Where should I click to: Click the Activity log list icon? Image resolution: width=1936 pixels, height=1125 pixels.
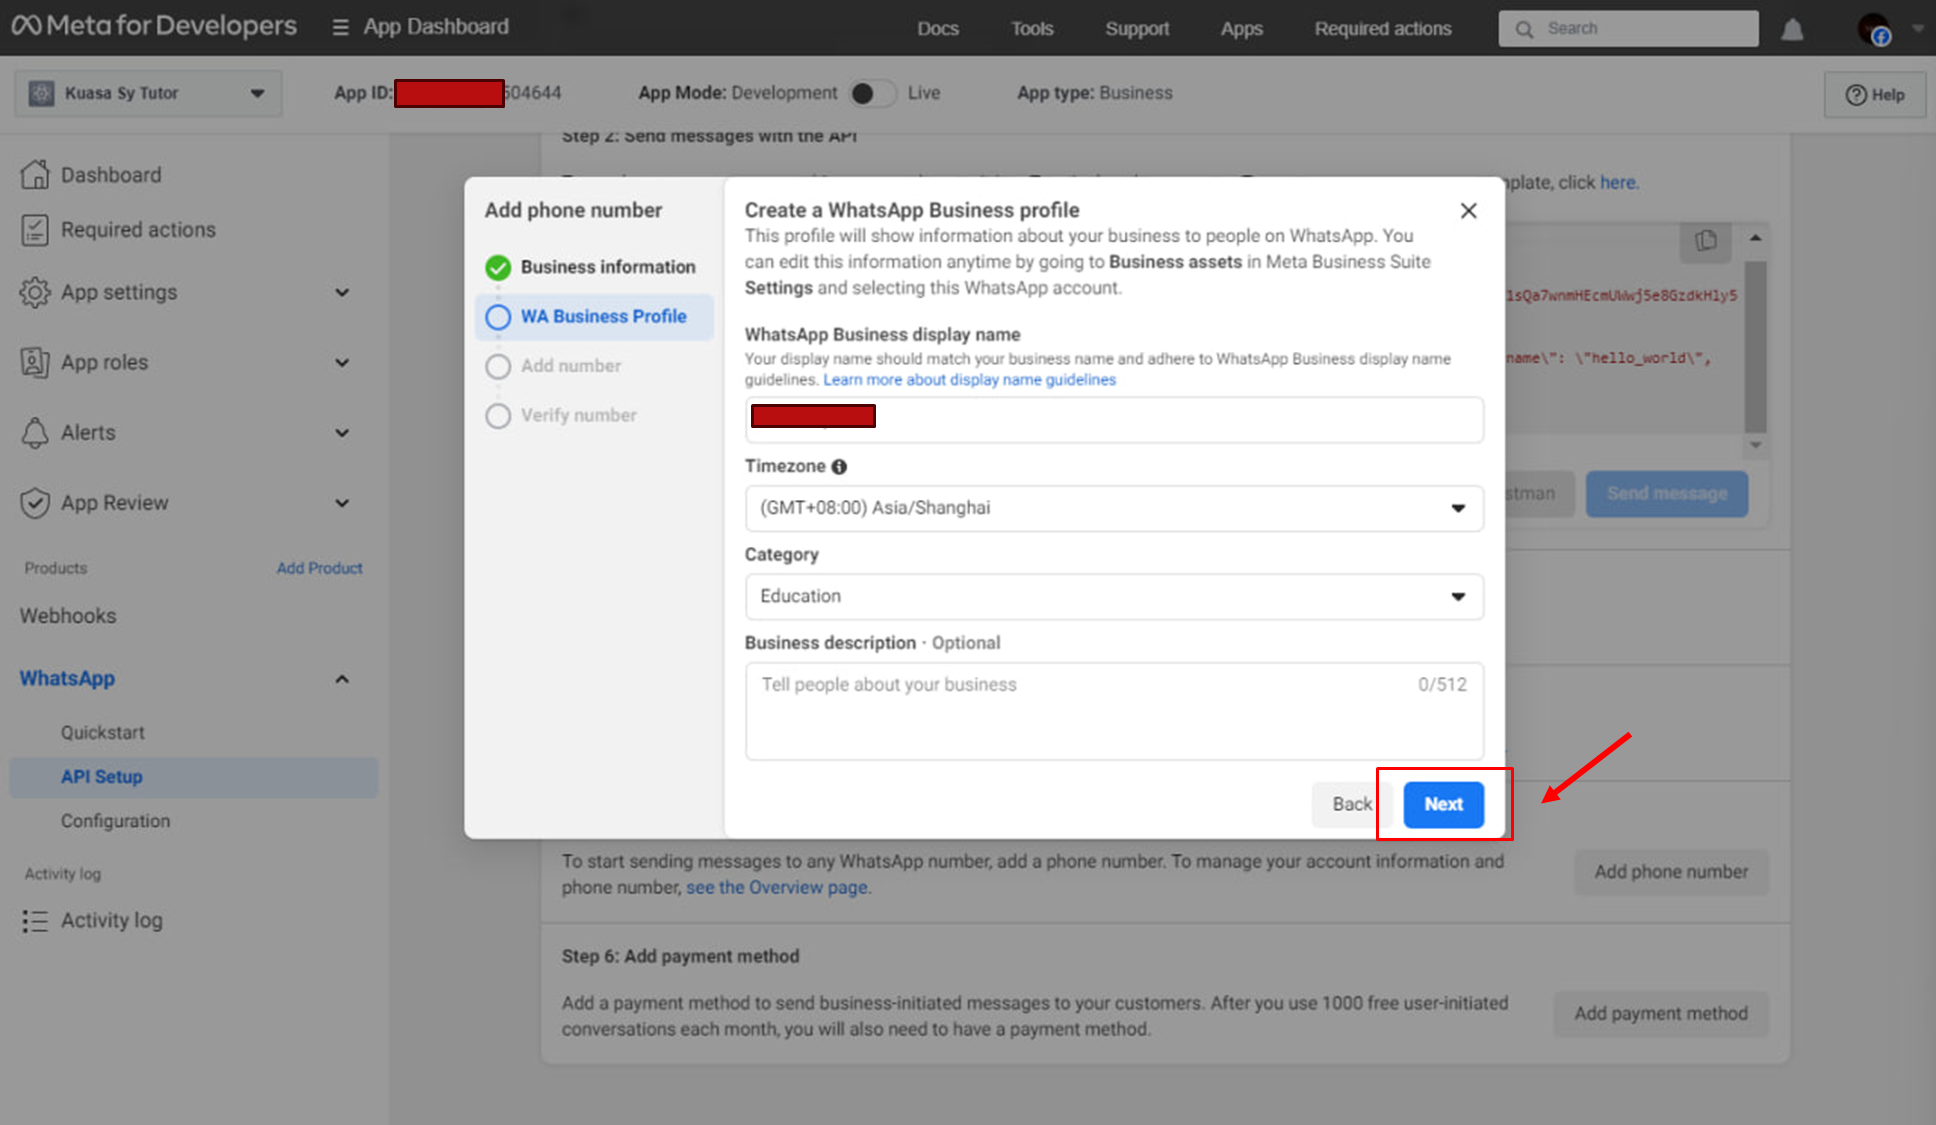(x=35, y=921)
